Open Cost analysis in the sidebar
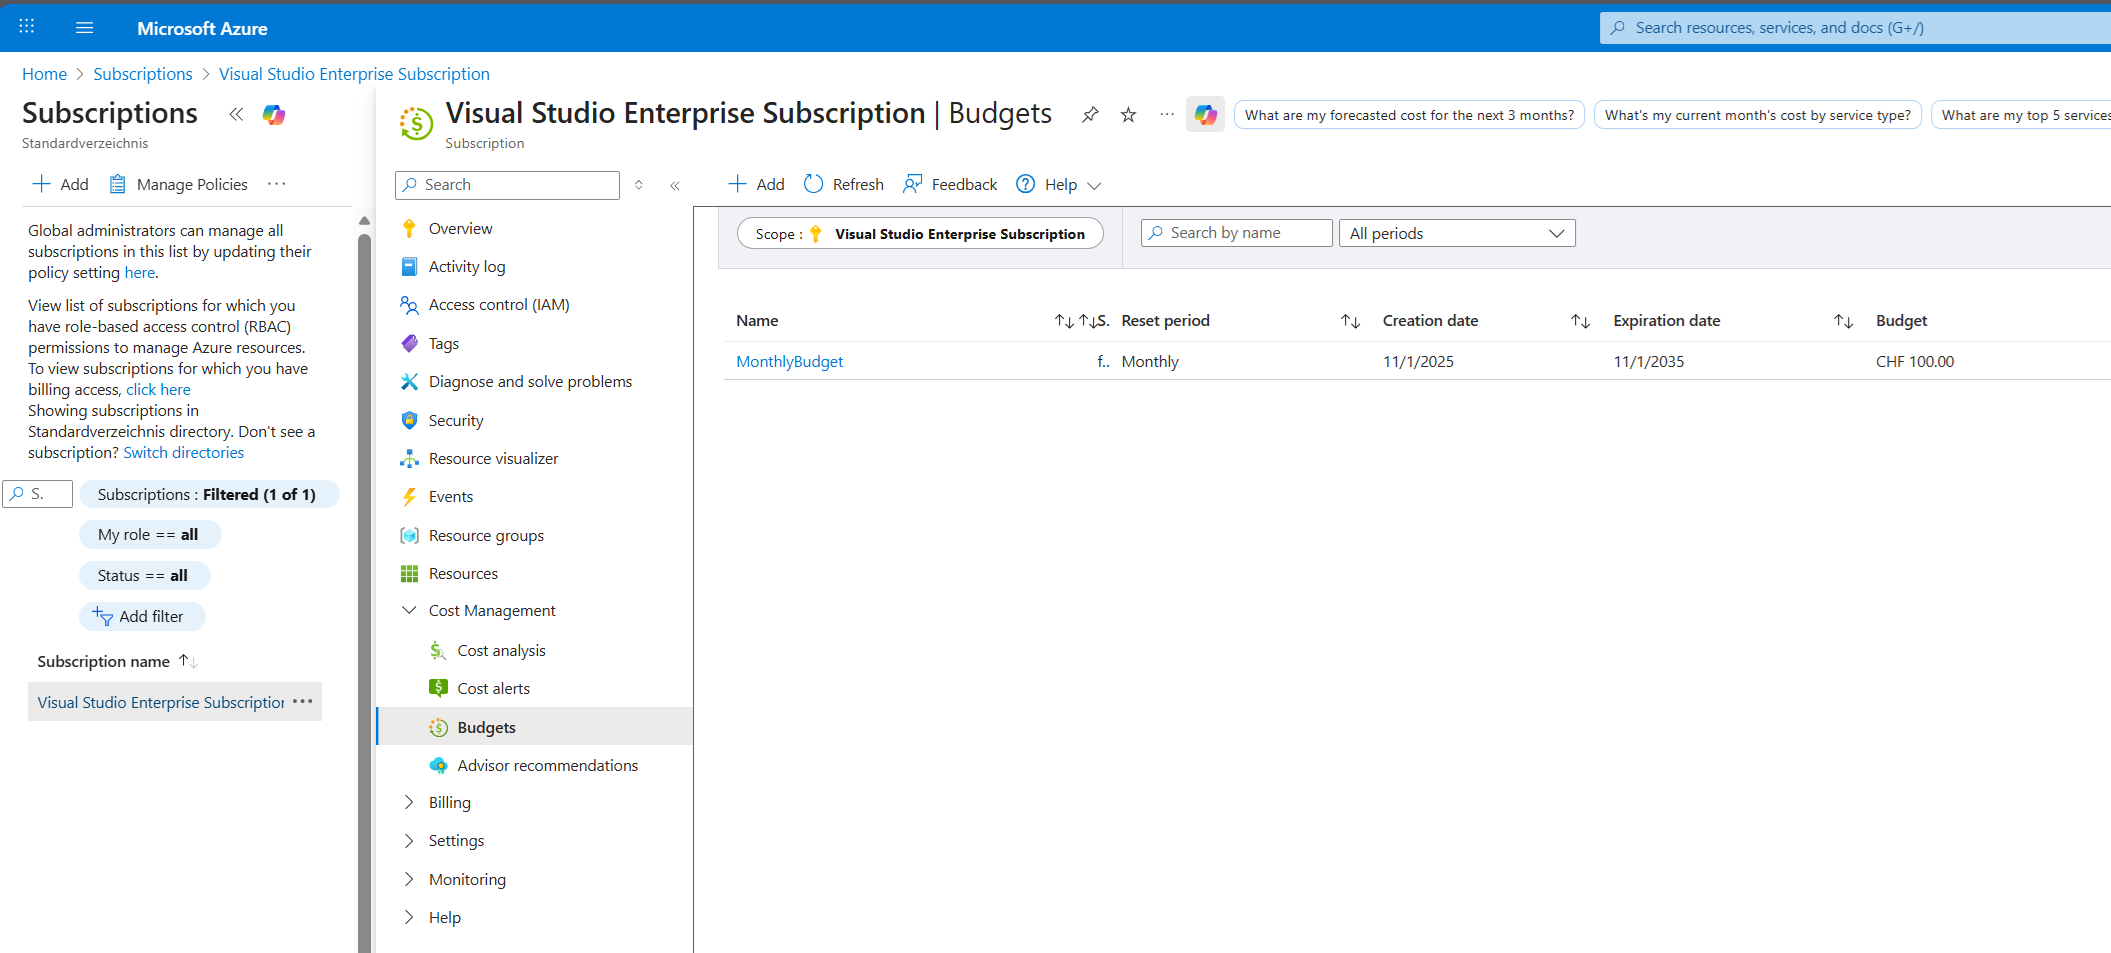 (501, 650)
